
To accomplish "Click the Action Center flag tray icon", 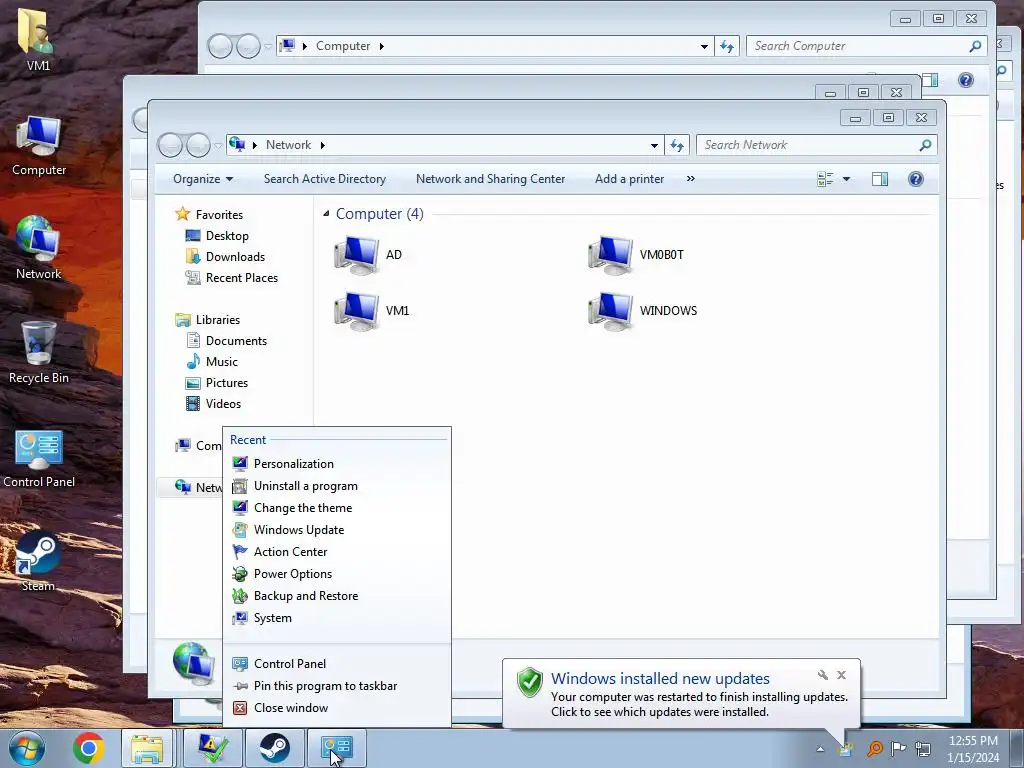I will (899, 748).
